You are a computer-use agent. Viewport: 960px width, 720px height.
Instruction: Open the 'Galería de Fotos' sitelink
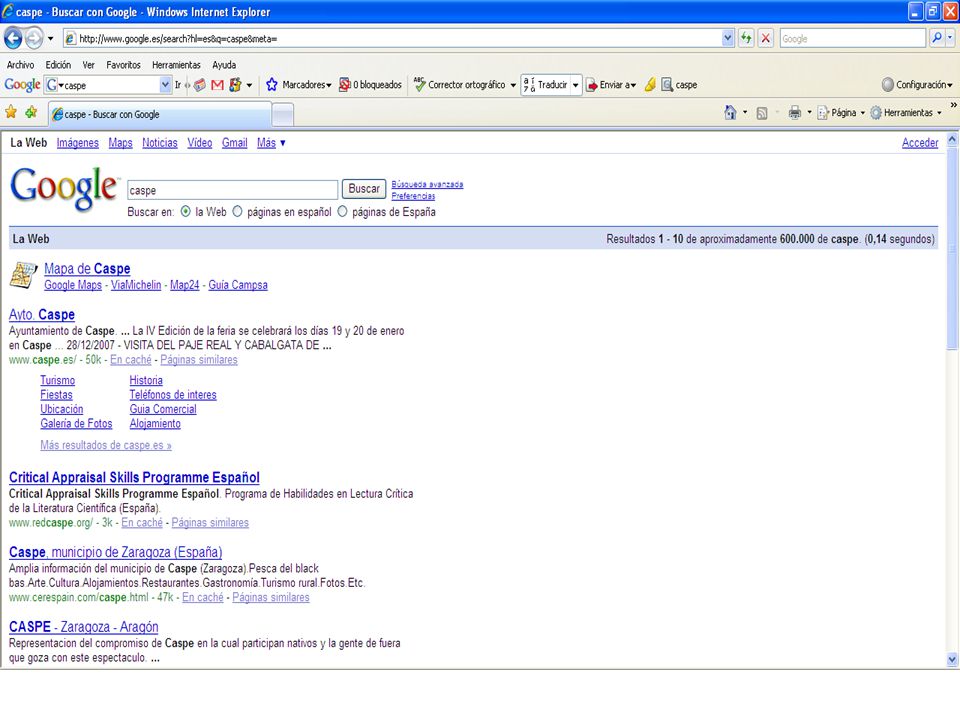click(77, 424)
